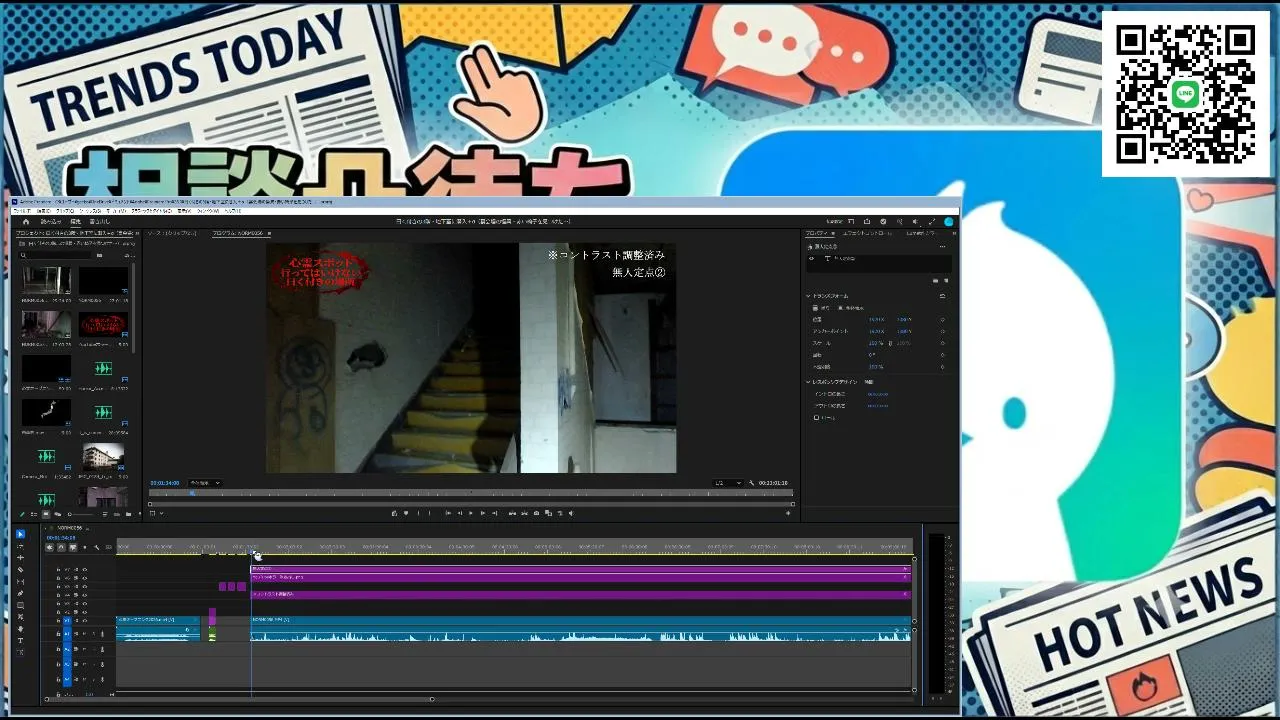Toggle the lock on the A1 track
This screenshot has height=720, width=1280.
58,633
